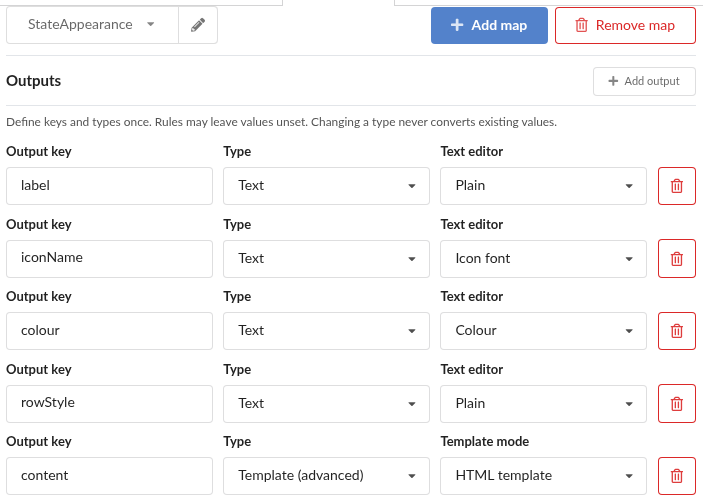Viewport: 703px width, 502px height.
Task: Click the rowStyle output key field
Action: click(109, 403)
